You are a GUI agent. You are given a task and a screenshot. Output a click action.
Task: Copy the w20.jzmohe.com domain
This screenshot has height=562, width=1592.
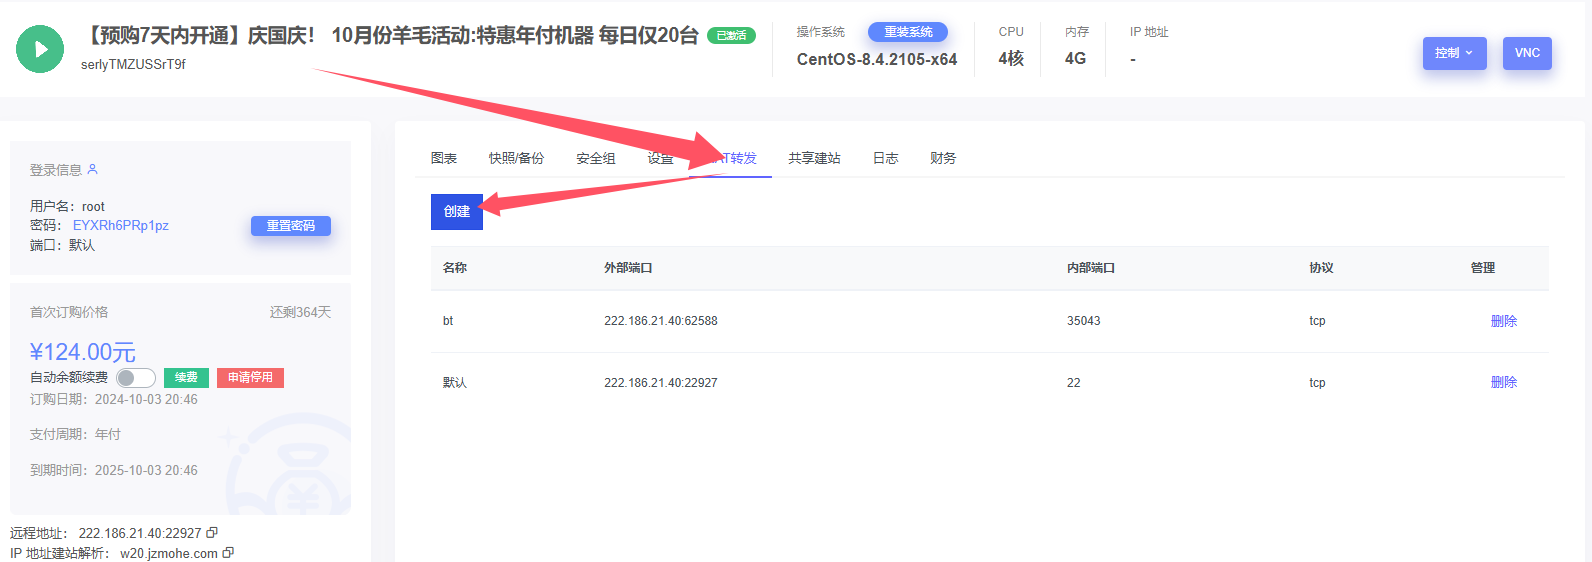pyautogui.click(x=228, y=553)
